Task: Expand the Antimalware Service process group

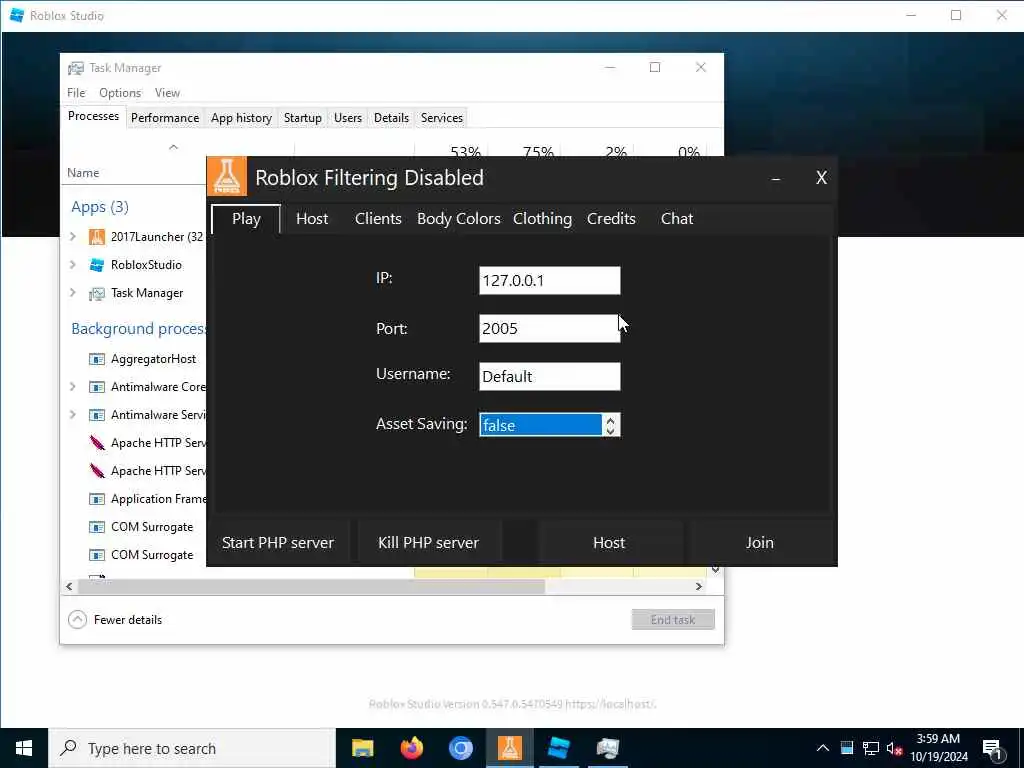Action: click(x=72, y=415)
